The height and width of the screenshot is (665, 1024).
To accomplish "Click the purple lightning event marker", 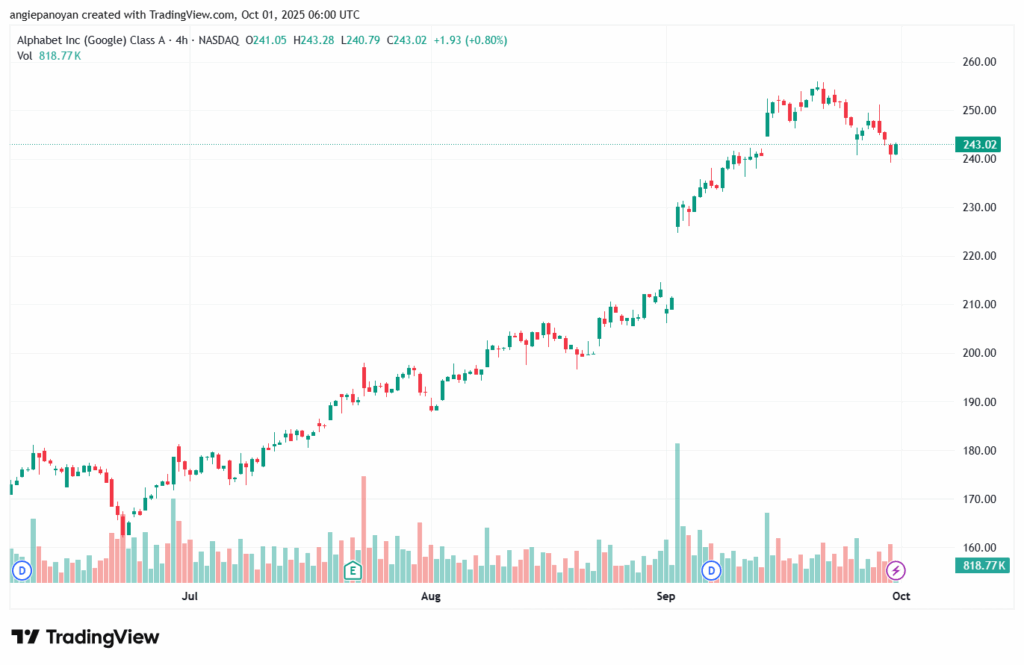I will (896, 571).
